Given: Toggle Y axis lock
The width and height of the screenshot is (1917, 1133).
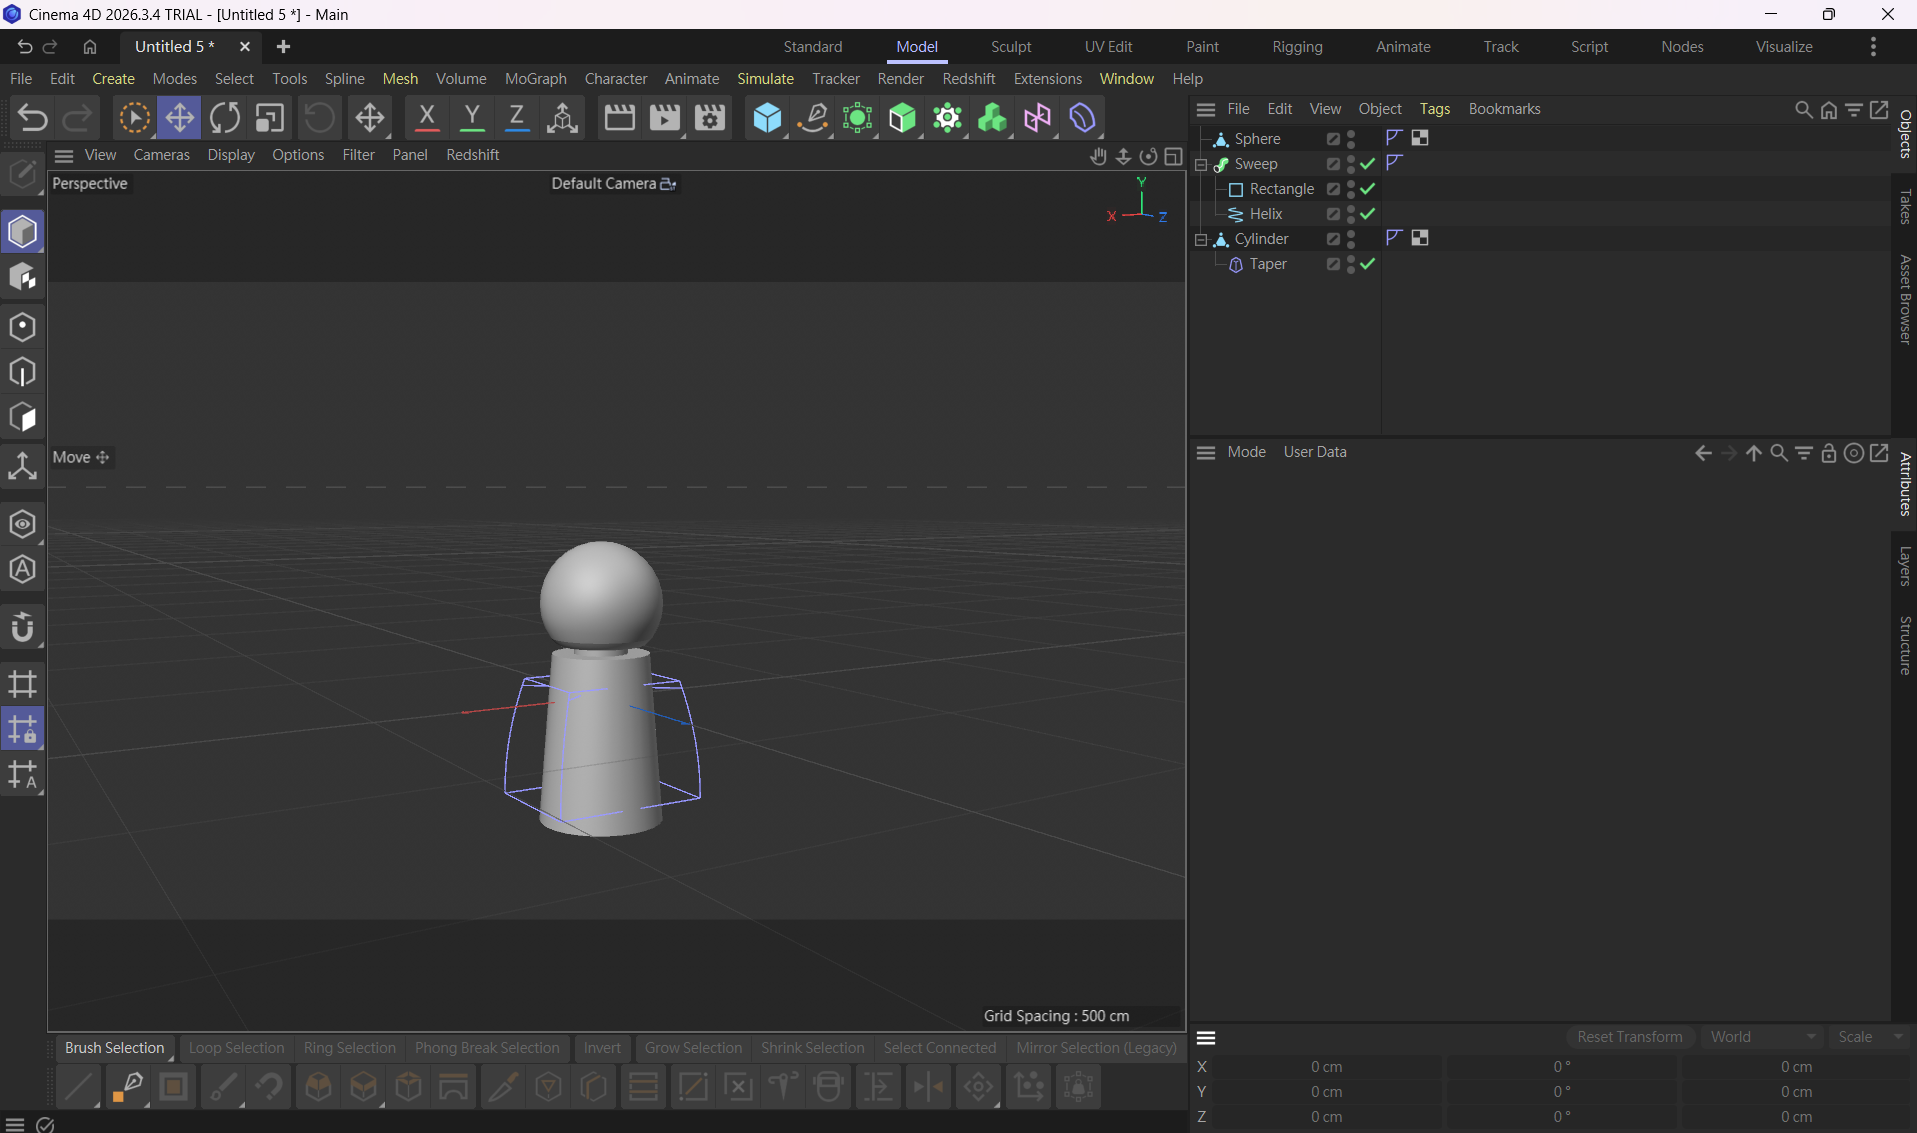Looking at the screenshot, I should pyautogui.click(x=472, y=118).
